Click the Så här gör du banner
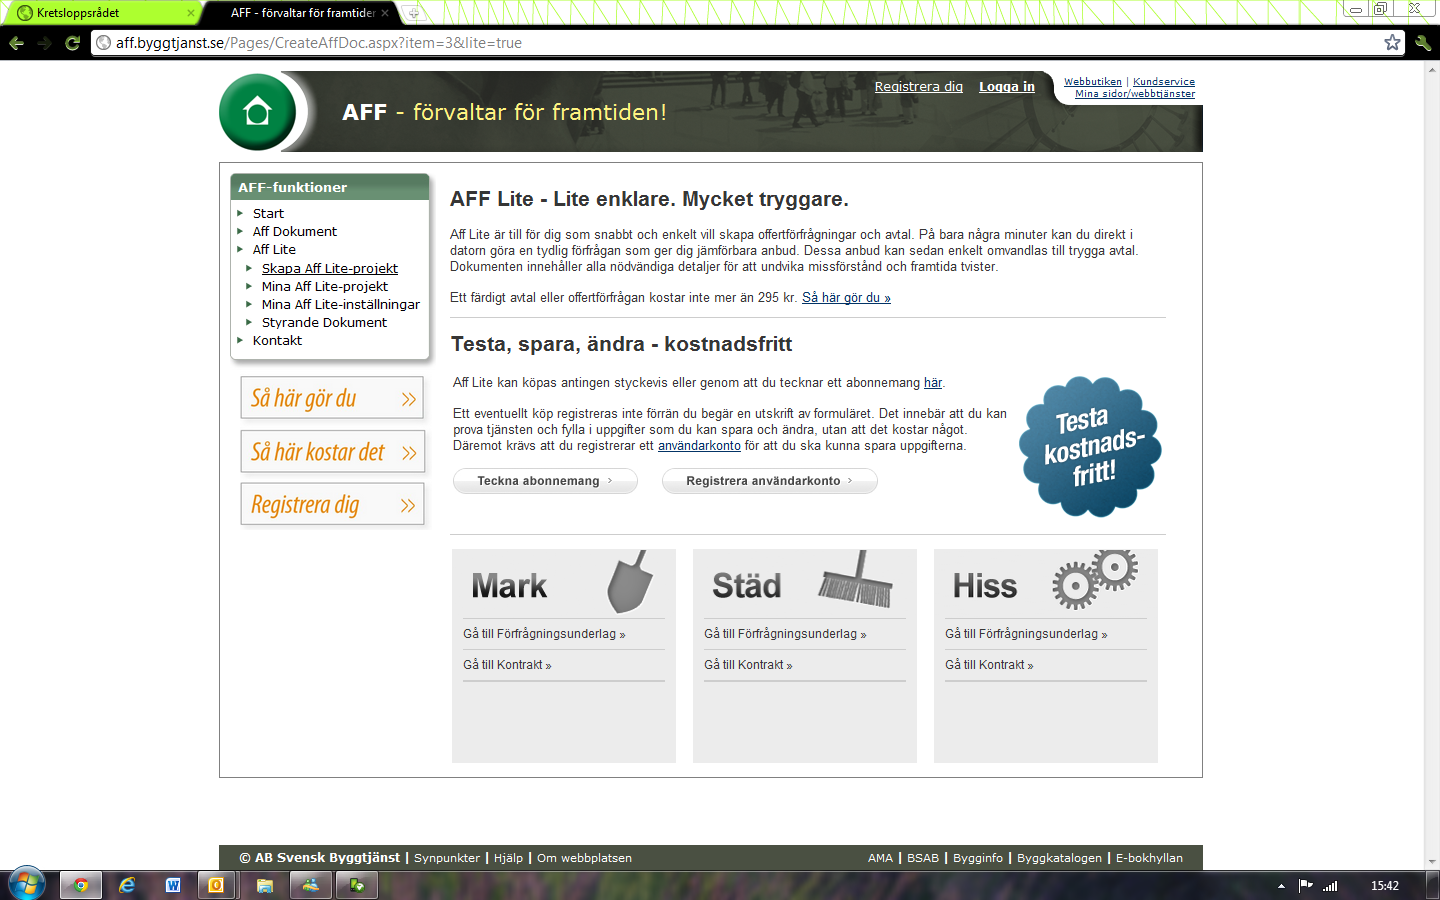This screenshot has width=1440, height=900. 332,398
